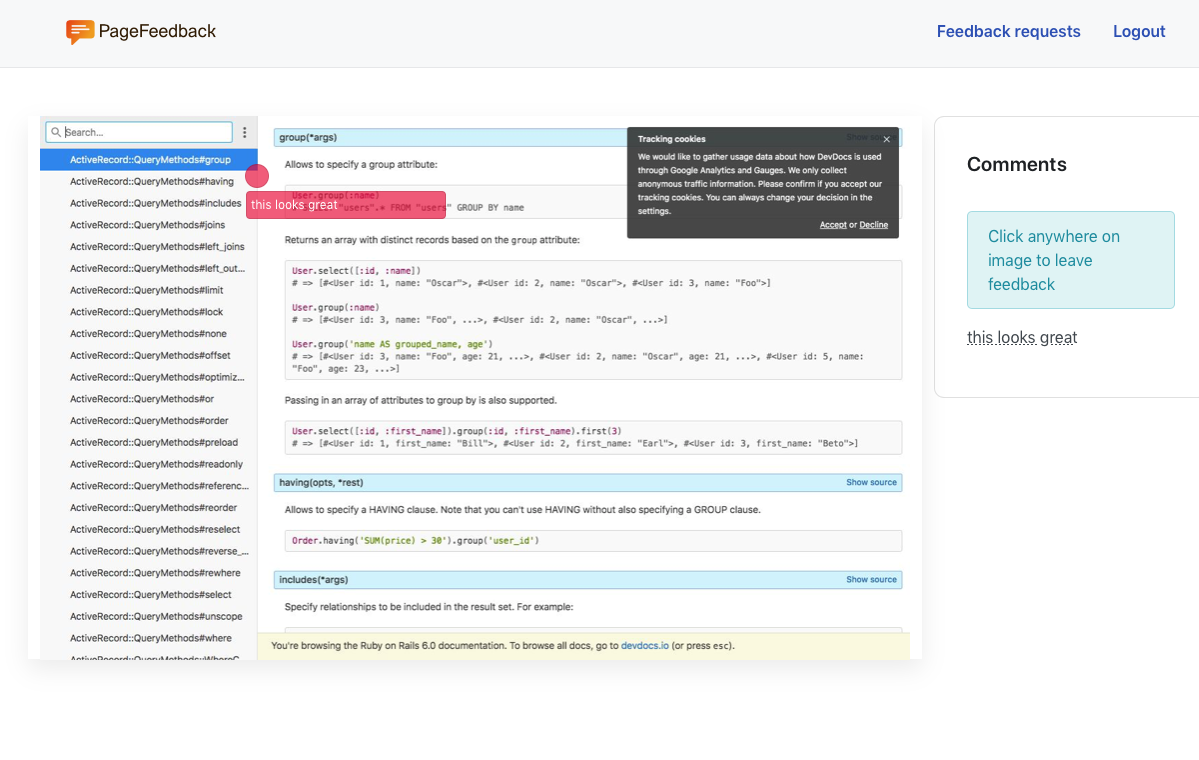1199x760 pixels.
Task: Logout from PageFeedback
Action: pos(1139,31)
